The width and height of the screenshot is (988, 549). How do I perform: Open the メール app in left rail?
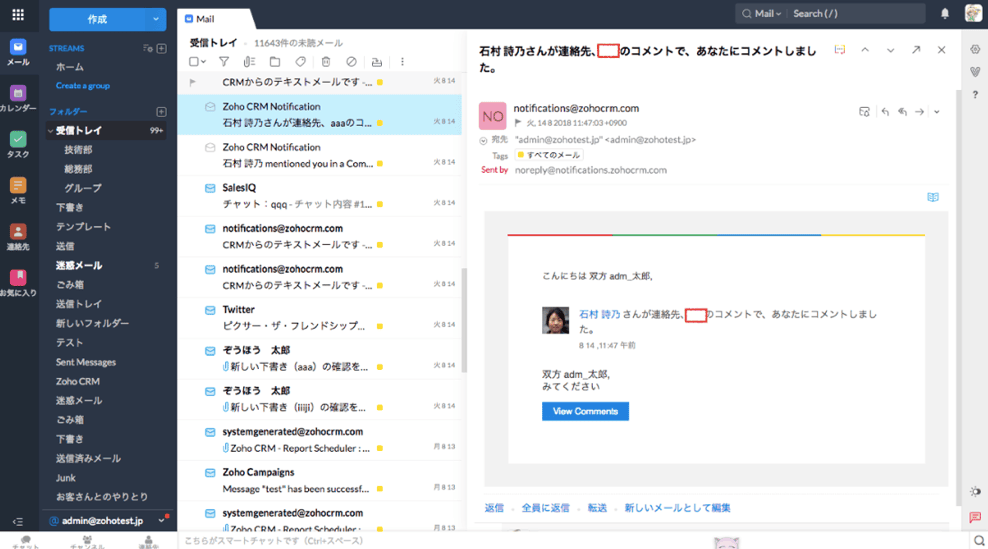click(x=18, y=52)
